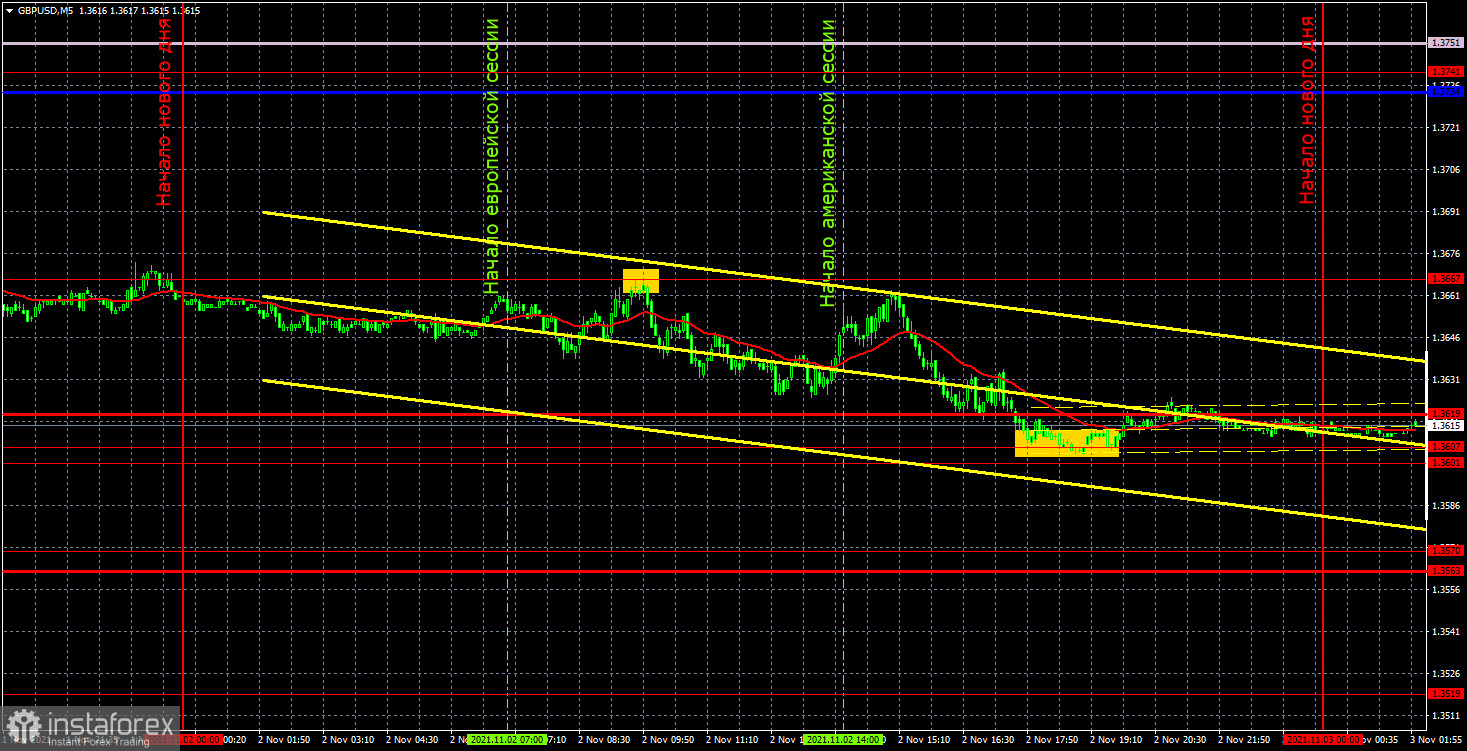Click the 'Начало американской сессии' label
The height and width of the screenshot is (751, 1467).
[x=827, y=162]
